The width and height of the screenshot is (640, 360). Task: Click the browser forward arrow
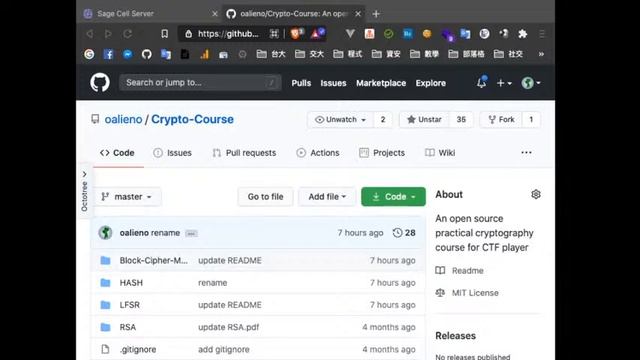coord(108,34)
